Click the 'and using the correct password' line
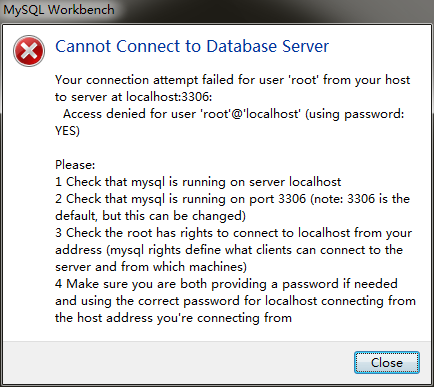The image size is (434, 387). pos(235,301)
